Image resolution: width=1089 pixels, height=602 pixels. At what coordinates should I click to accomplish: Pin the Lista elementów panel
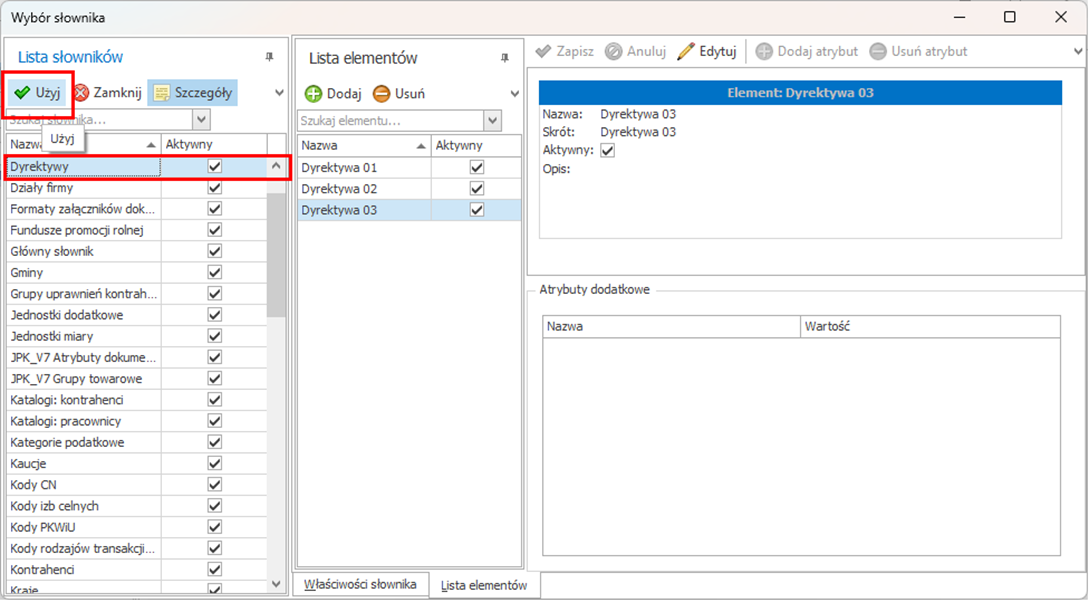tap(505, 58)
